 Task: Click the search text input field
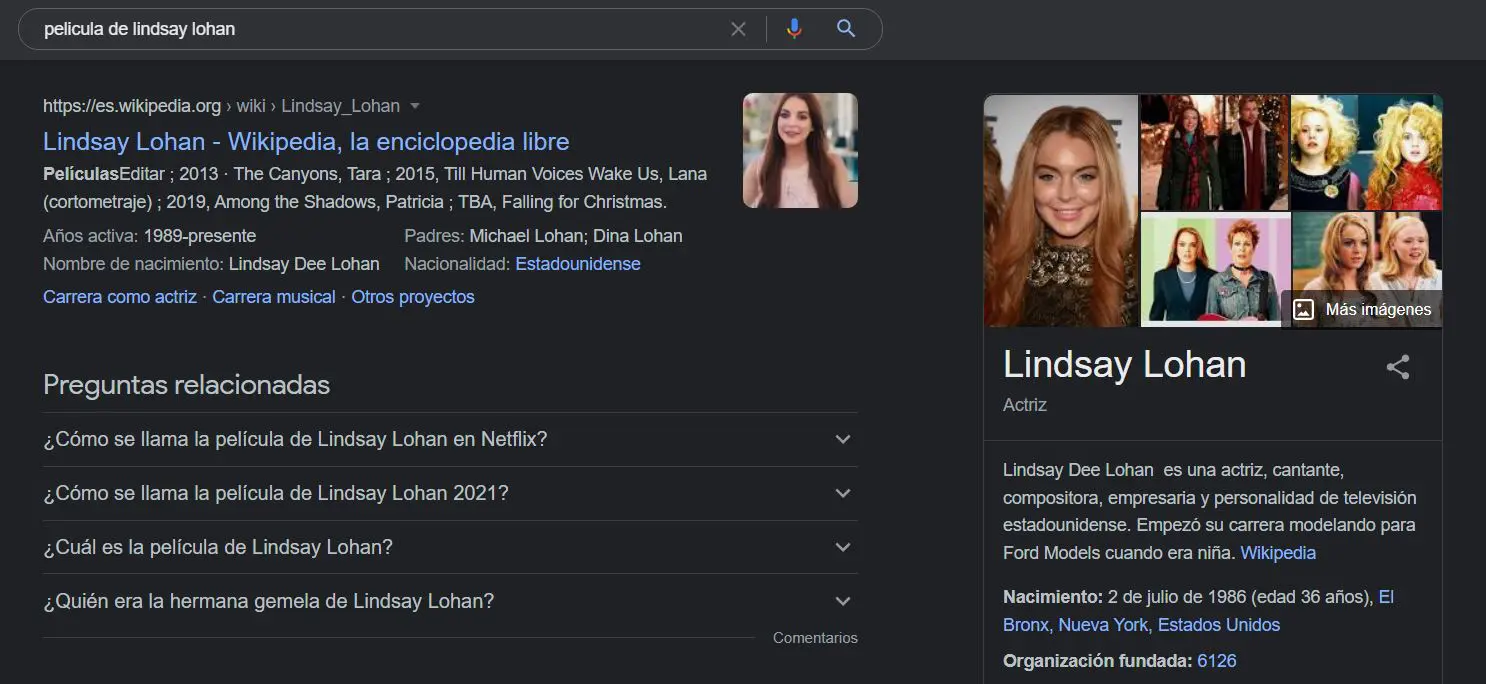coord(380,29)
